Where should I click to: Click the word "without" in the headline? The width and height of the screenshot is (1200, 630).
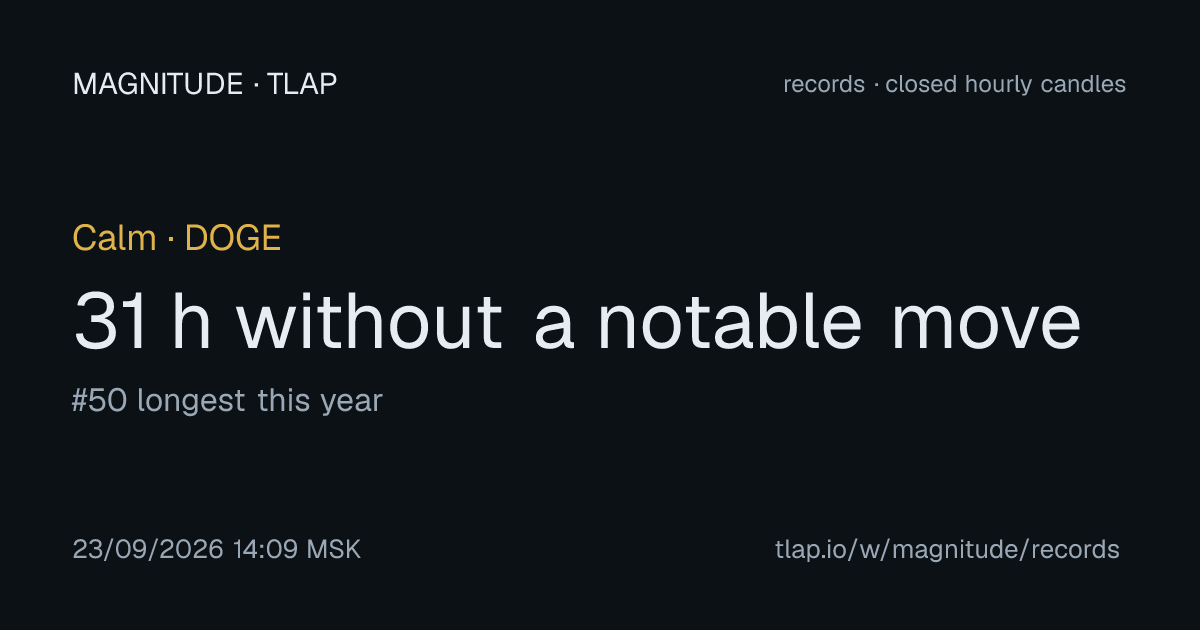point(369,322)
